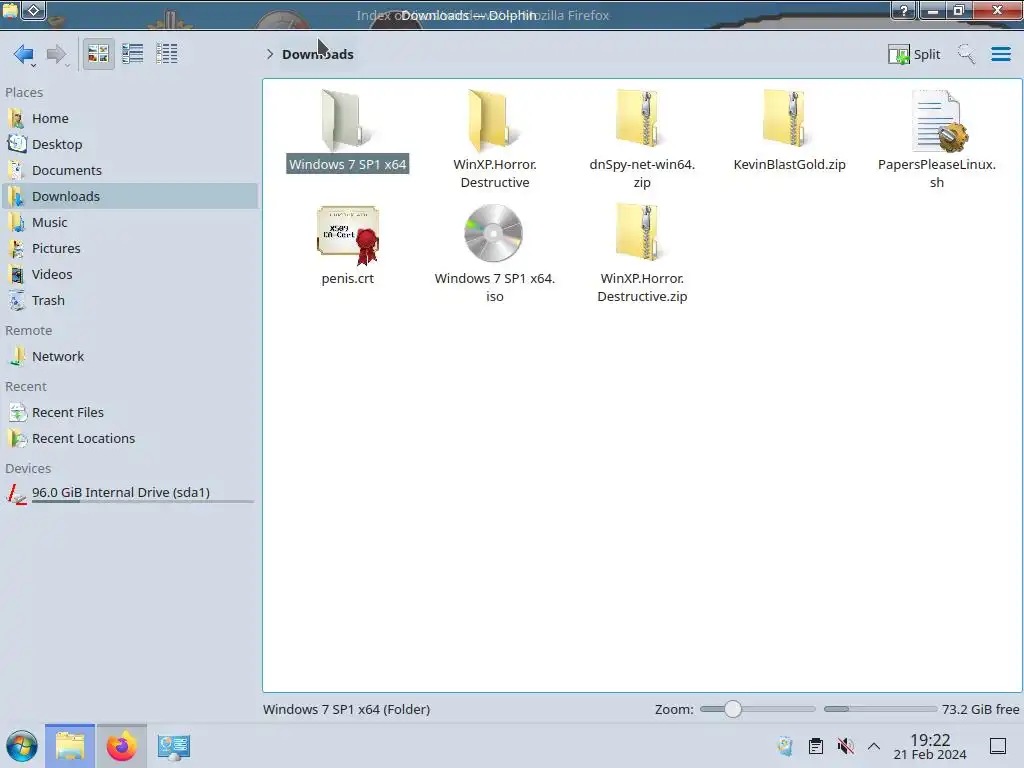Select WinXP.Horror.Destructive.zip archive icon
1024x768 pixels.
coord(642,232)
